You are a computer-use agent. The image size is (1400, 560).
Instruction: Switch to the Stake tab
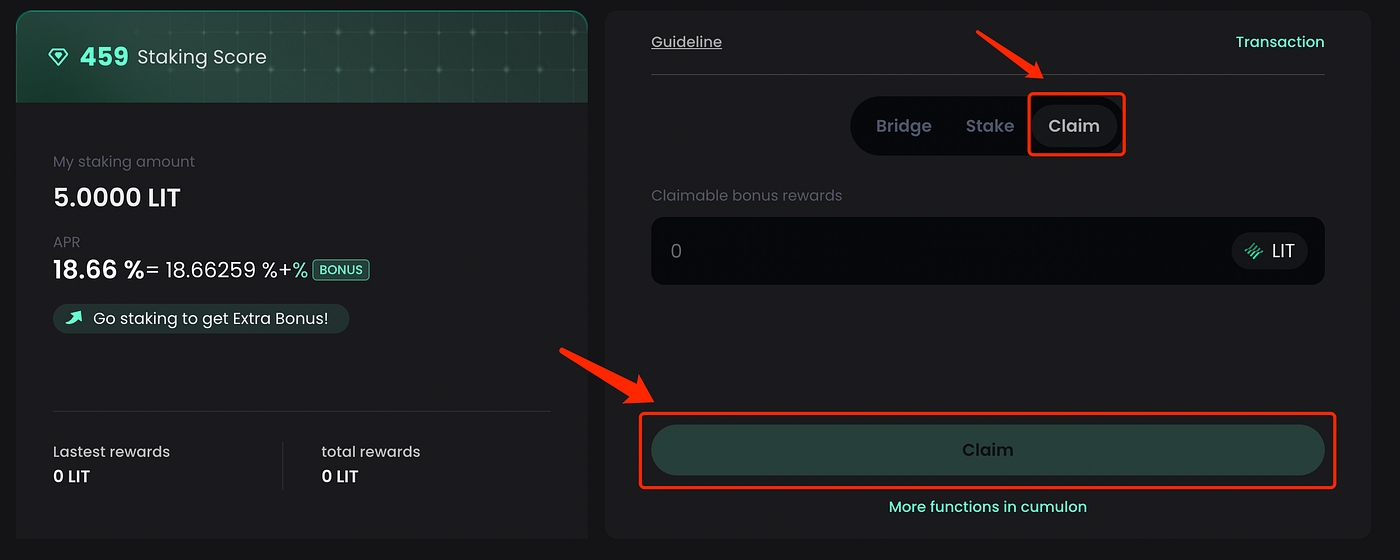click(989, 126)
